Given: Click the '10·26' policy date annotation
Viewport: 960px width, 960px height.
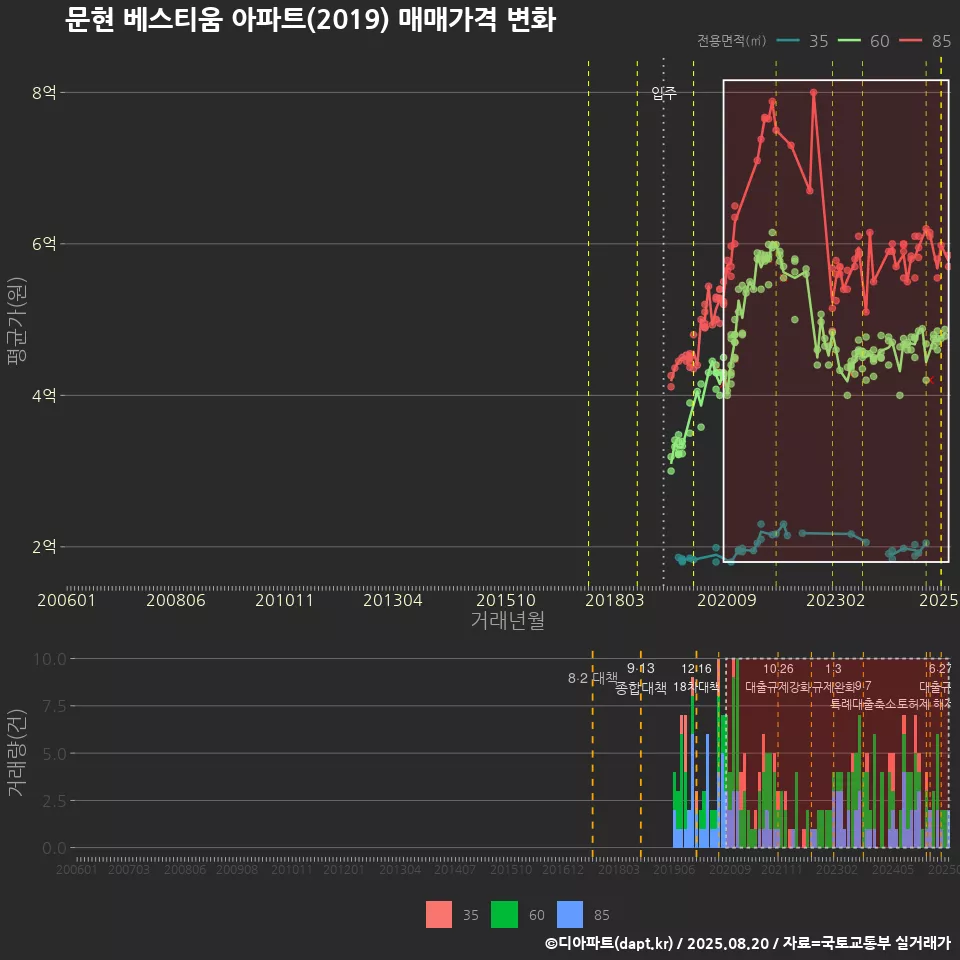Looking at the screenshot, I should coord(778,669).
